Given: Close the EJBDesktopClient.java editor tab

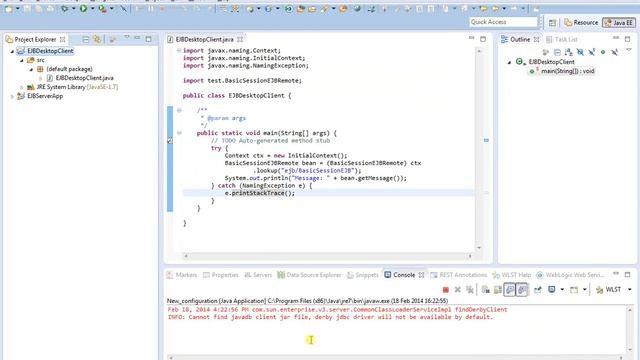Looking at the screenshot, I should (x=240, y=40).
